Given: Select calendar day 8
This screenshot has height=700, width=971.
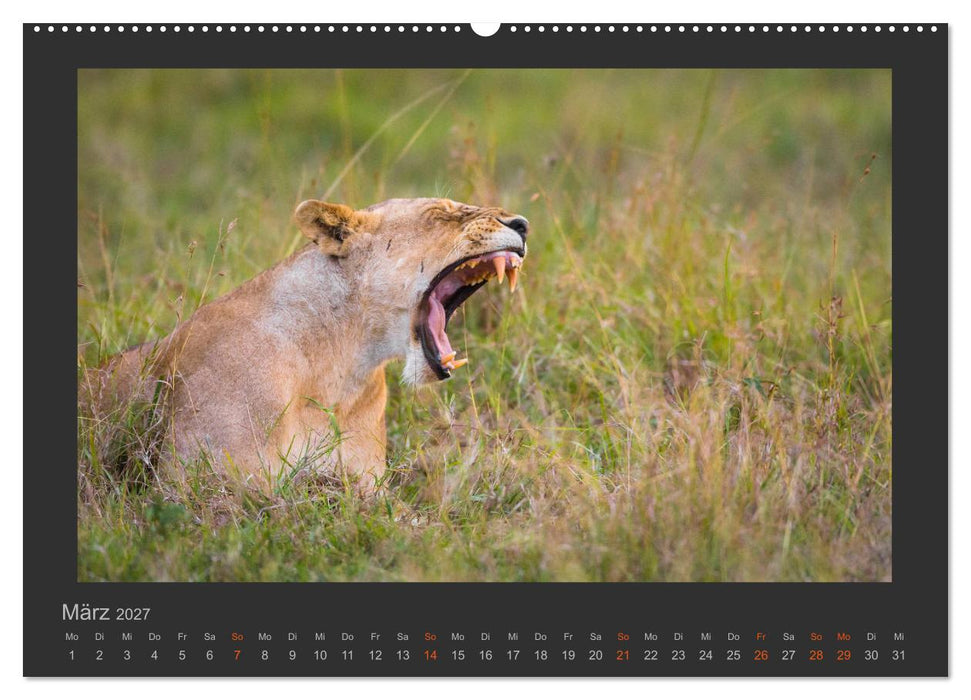Looking at the screenshot, I should [264, 655].
